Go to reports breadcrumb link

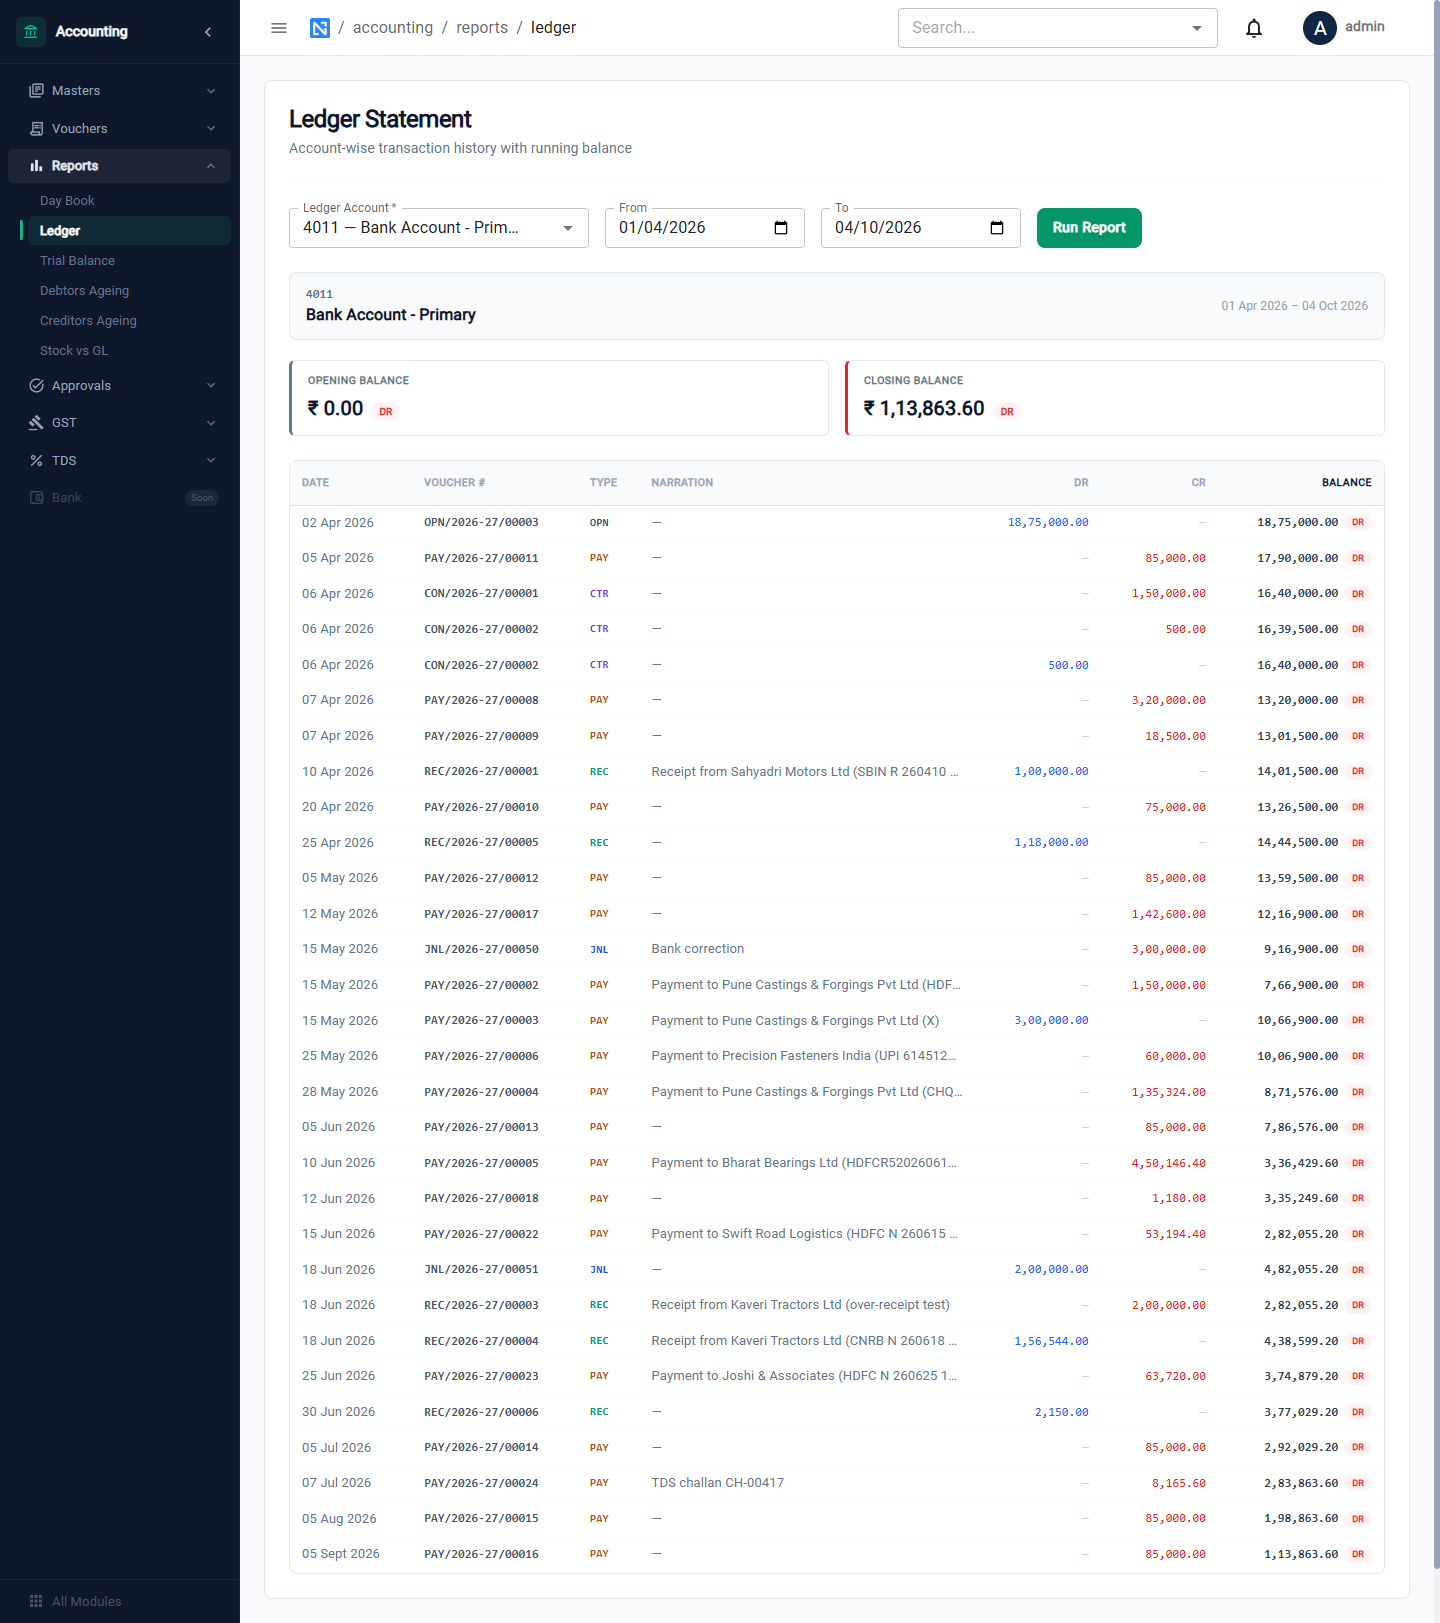click(x=482, y=28)
